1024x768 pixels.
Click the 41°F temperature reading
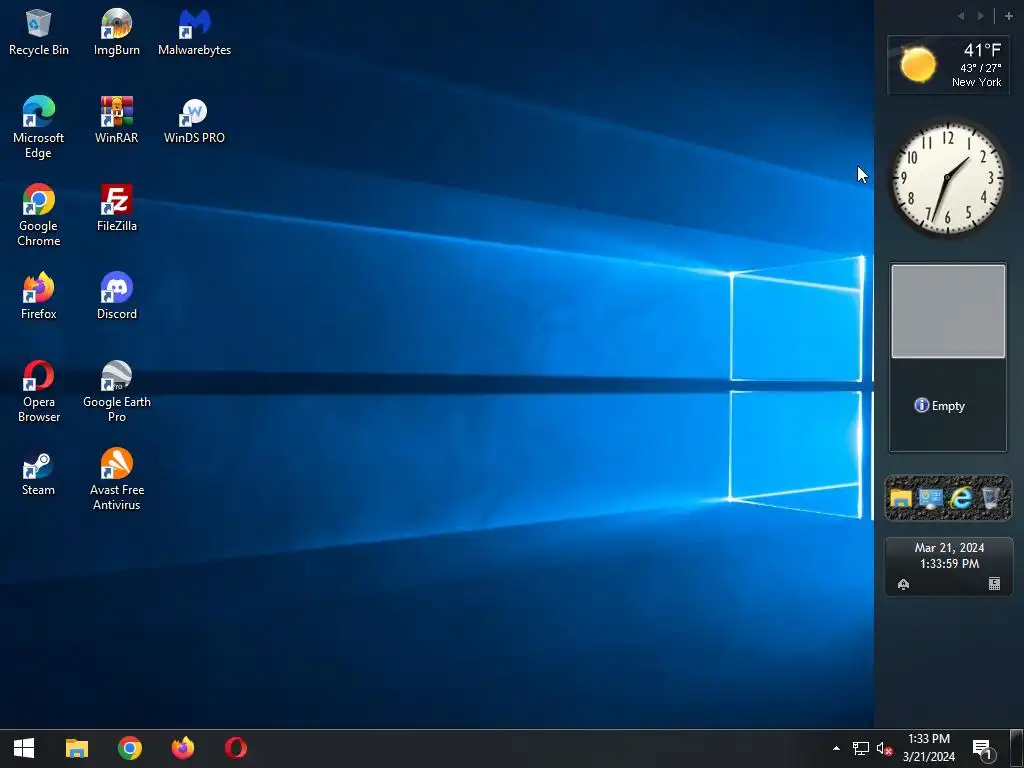click(982, 50)
